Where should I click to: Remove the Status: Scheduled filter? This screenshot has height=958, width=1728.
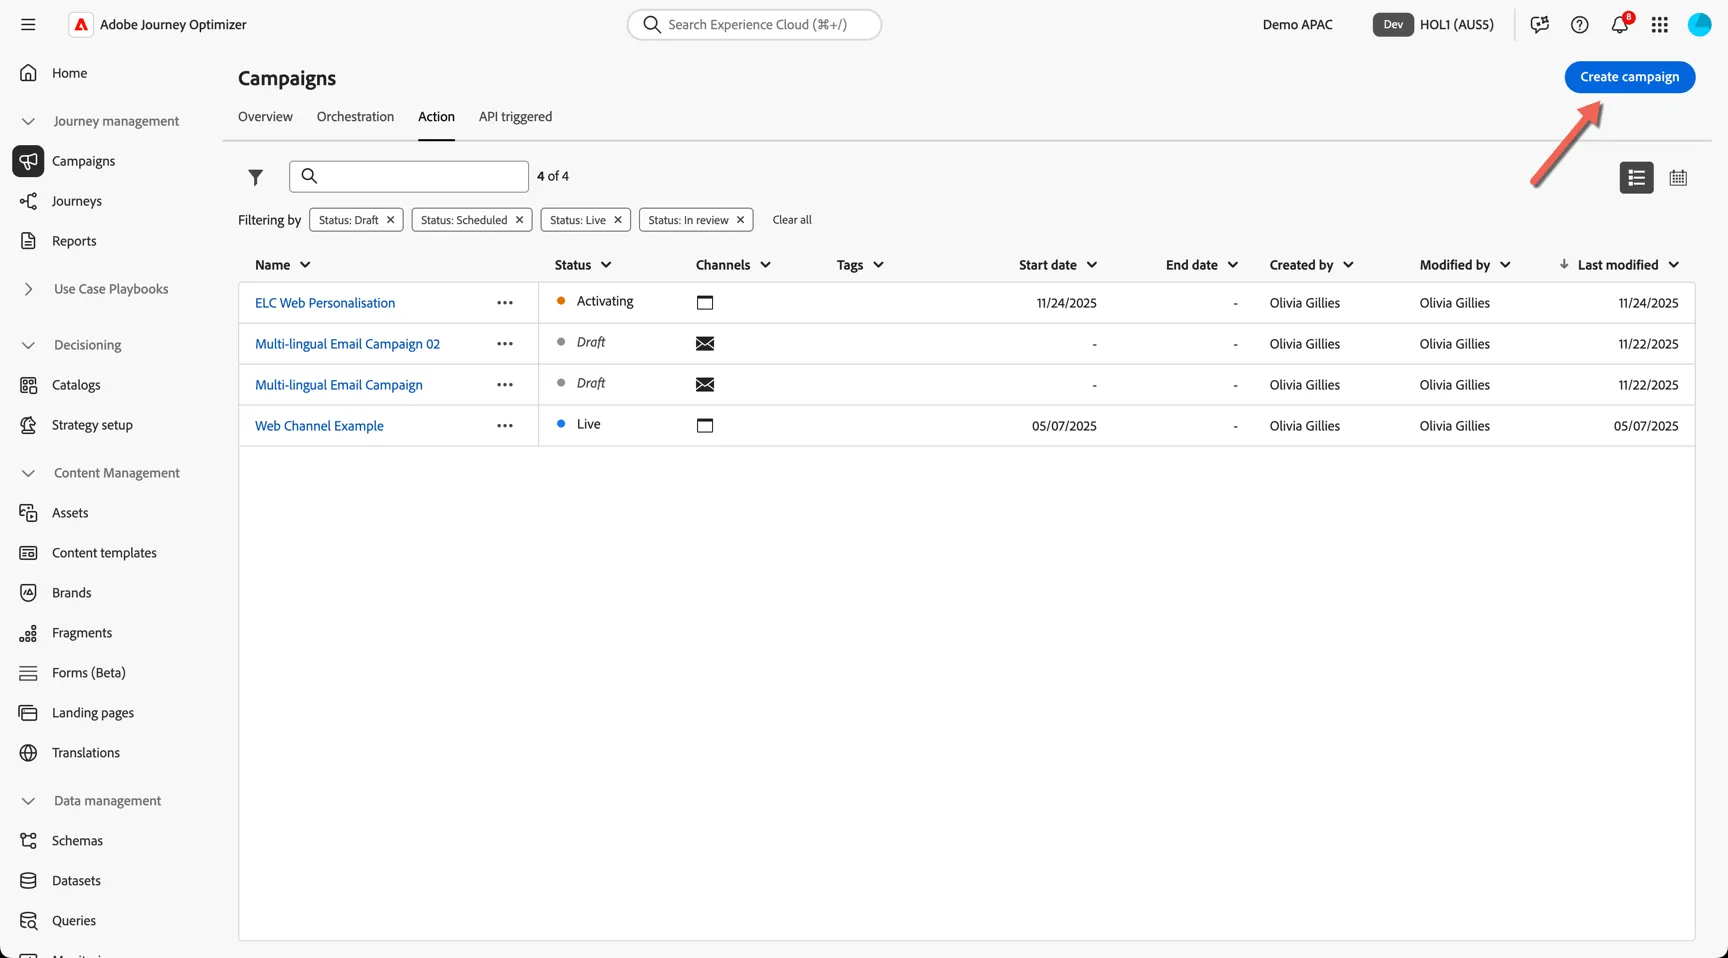click(519, 220)
